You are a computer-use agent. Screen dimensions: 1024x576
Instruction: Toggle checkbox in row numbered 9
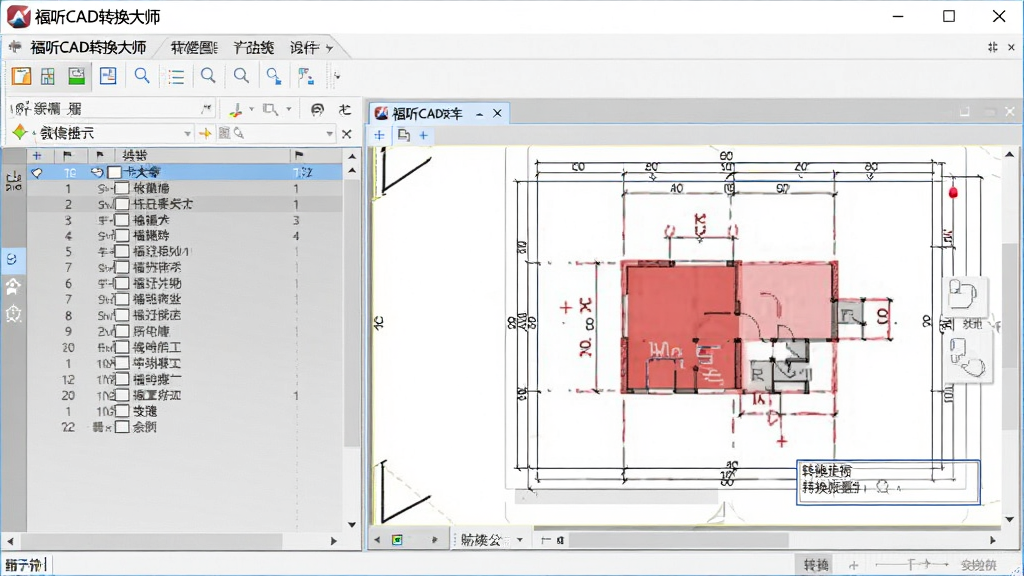122,331
